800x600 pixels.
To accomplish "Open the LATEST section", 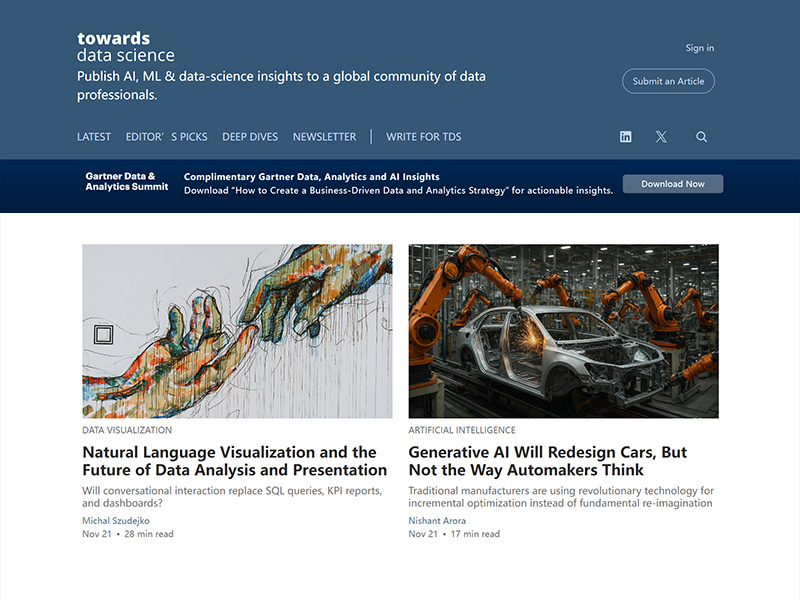I will point(93,136).
